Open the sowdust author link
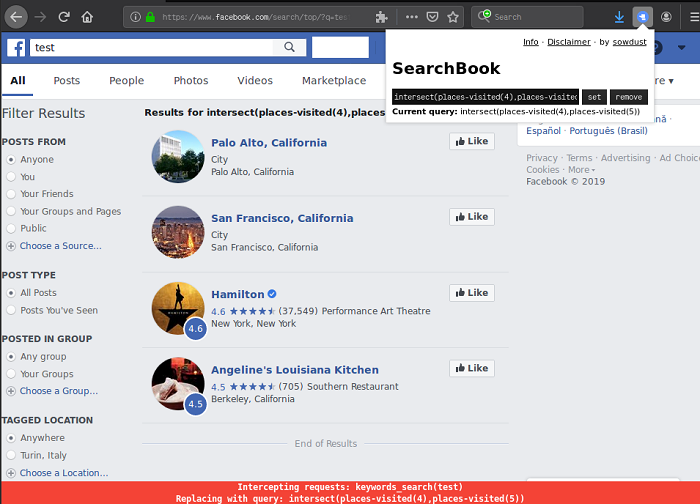This screenshot has height=504, width=700. (x=629, y=42)
